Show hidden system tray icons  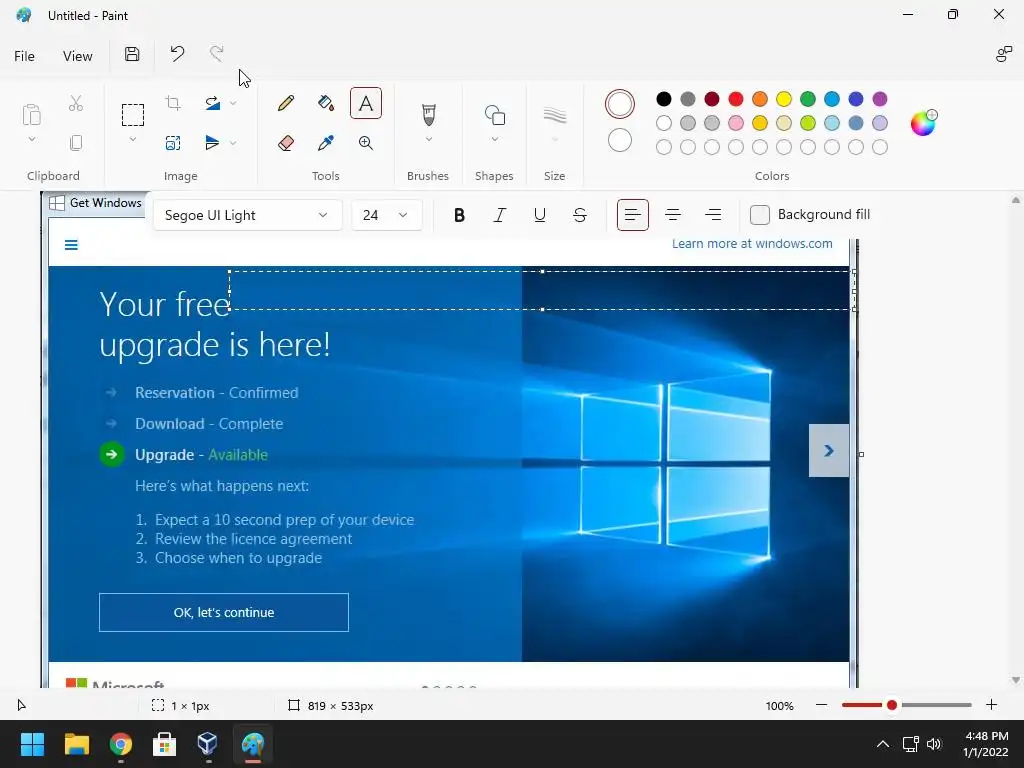pyautogui.click(x=882, y=744)
